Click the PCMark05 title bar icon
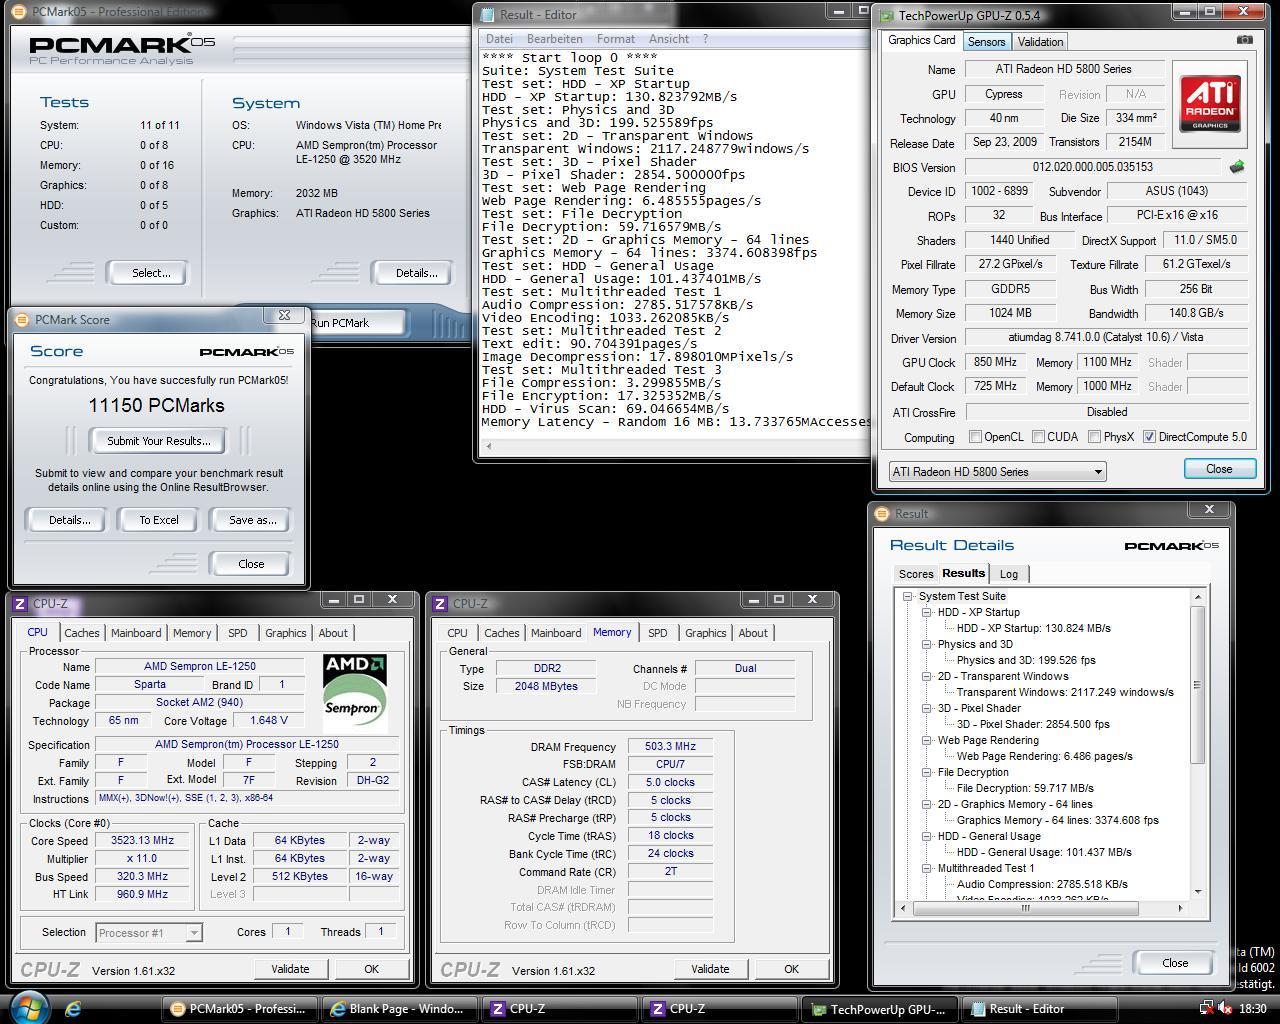Image resolution: width=1280 pixels, height=1024 pixels. 21,12
